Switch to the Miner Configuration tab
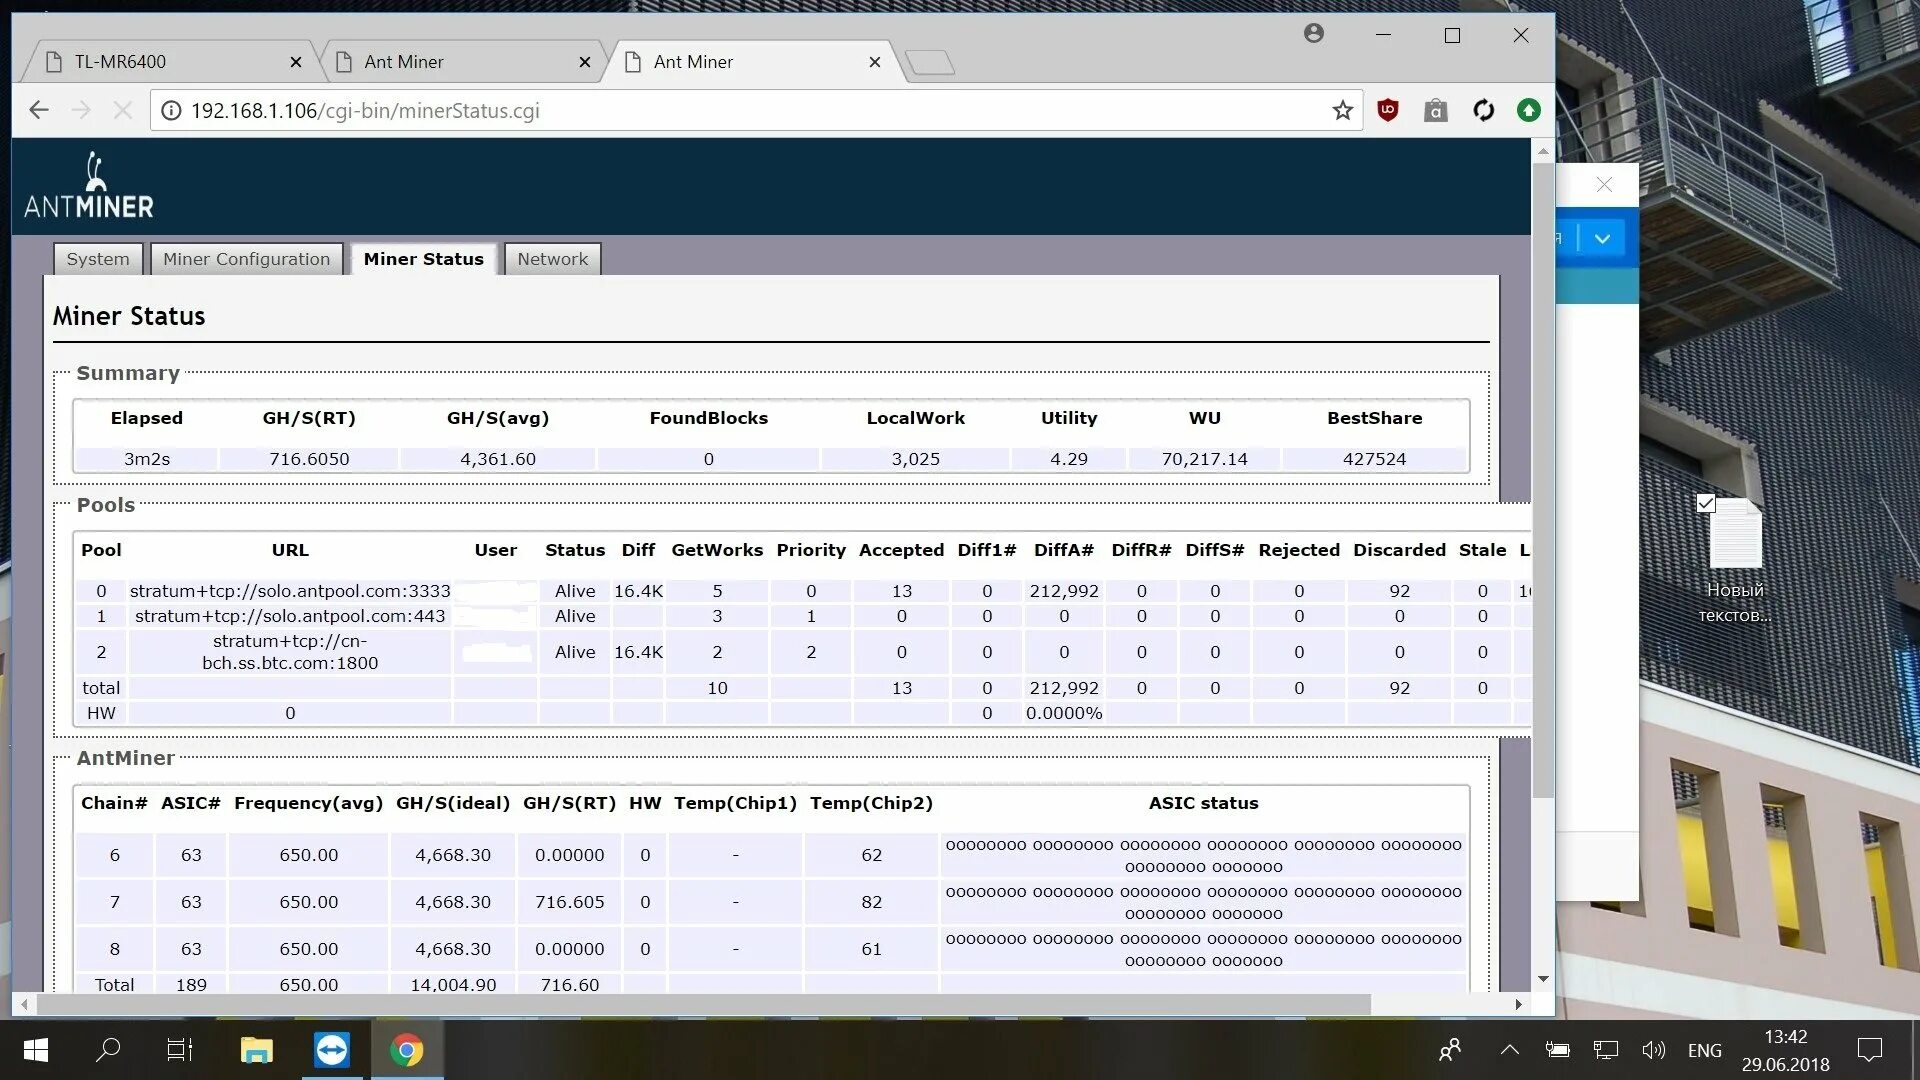1920x1080 pixels. (x=246, y=259)
